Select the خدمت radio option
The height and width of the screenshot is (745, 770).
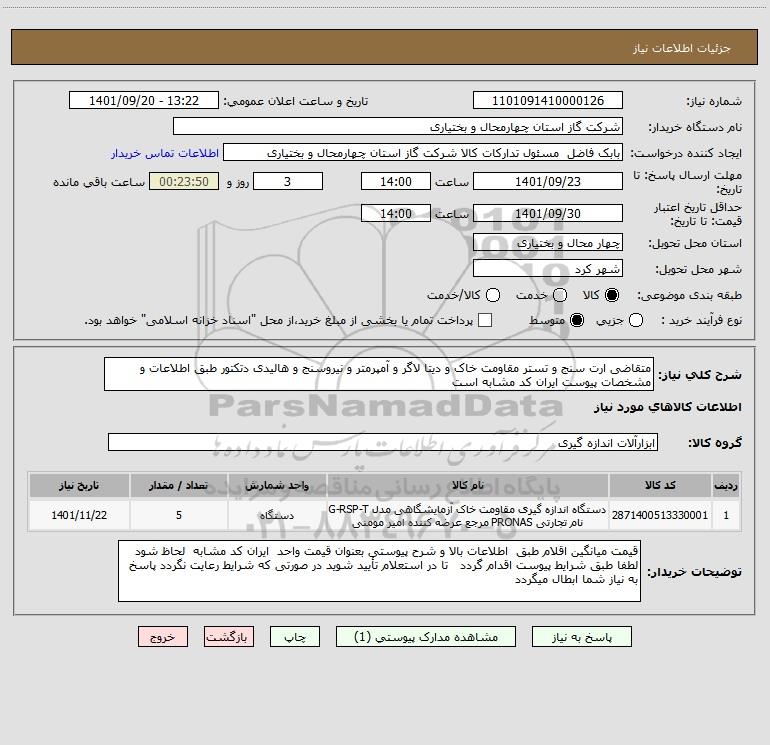pyautogui.click(x=560, y=295)
